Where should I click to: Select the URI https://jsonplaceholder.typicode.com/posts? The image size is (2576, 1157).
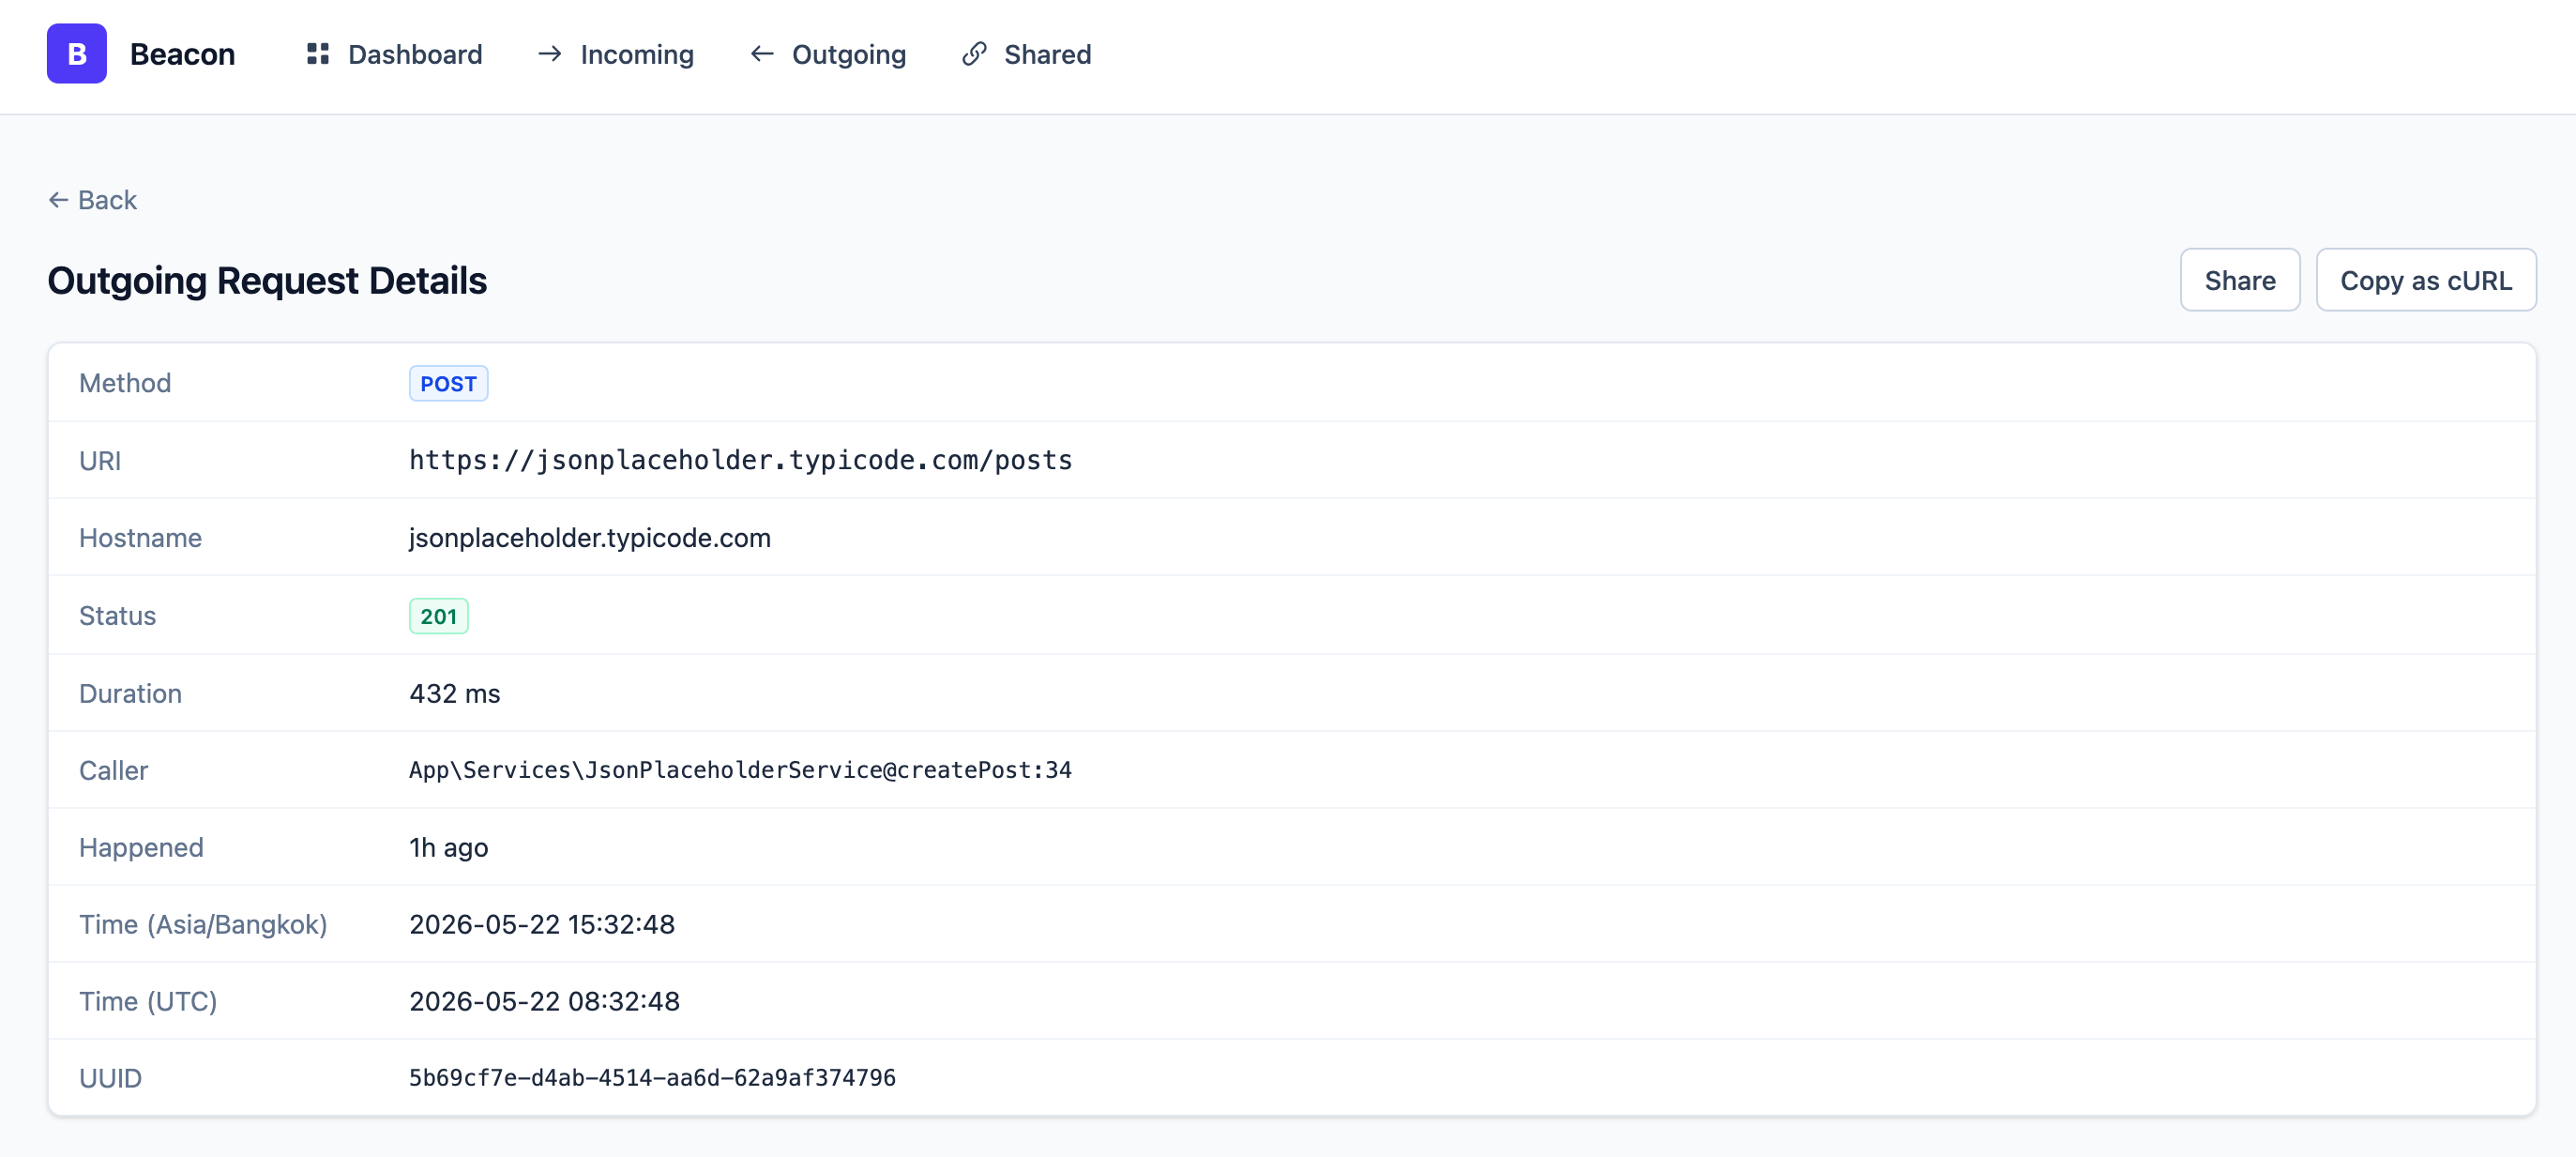coord(741,460)
